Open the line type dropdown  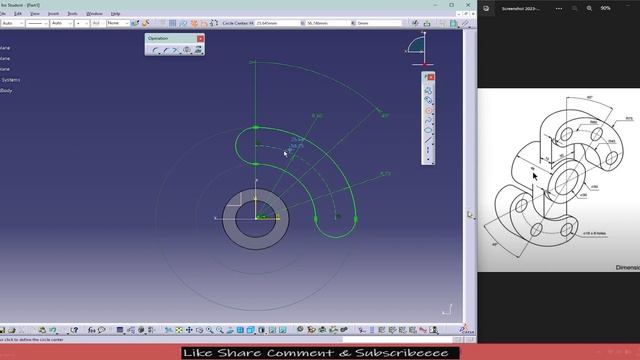coord(38,23)
